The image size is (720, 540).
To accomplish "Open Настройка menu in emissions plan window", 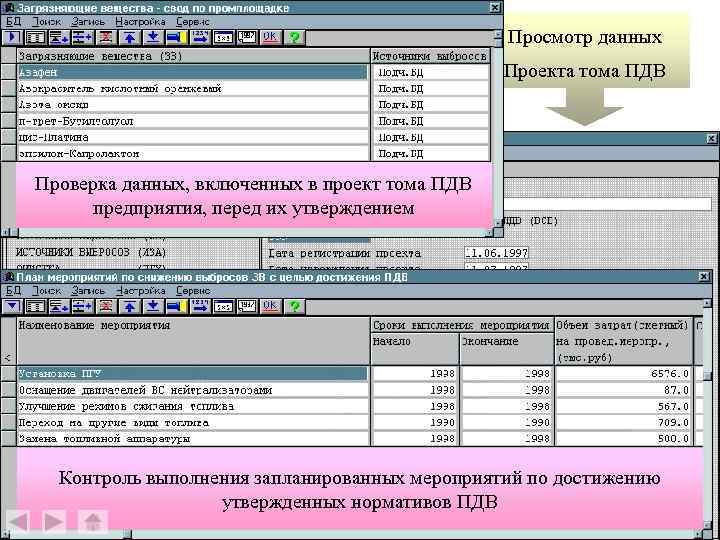I will point(141,291).
